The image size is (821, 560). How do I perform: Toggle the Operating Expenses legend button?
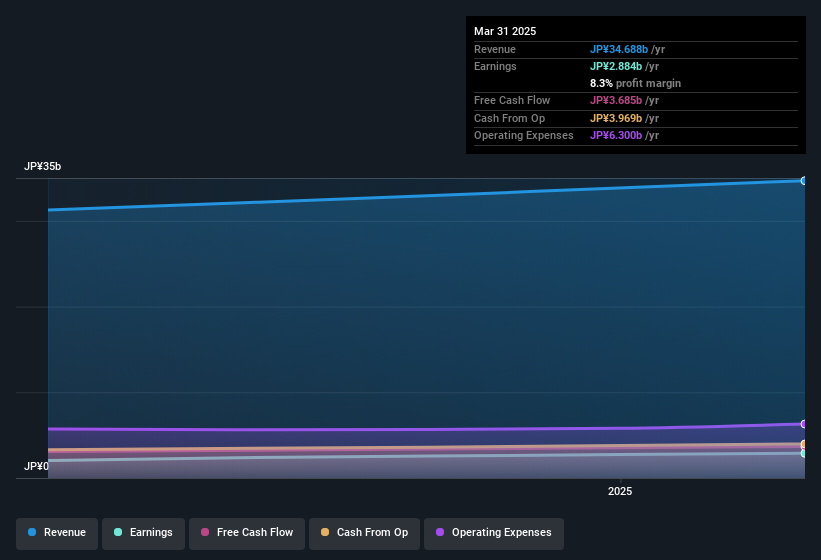coord(494,533)
